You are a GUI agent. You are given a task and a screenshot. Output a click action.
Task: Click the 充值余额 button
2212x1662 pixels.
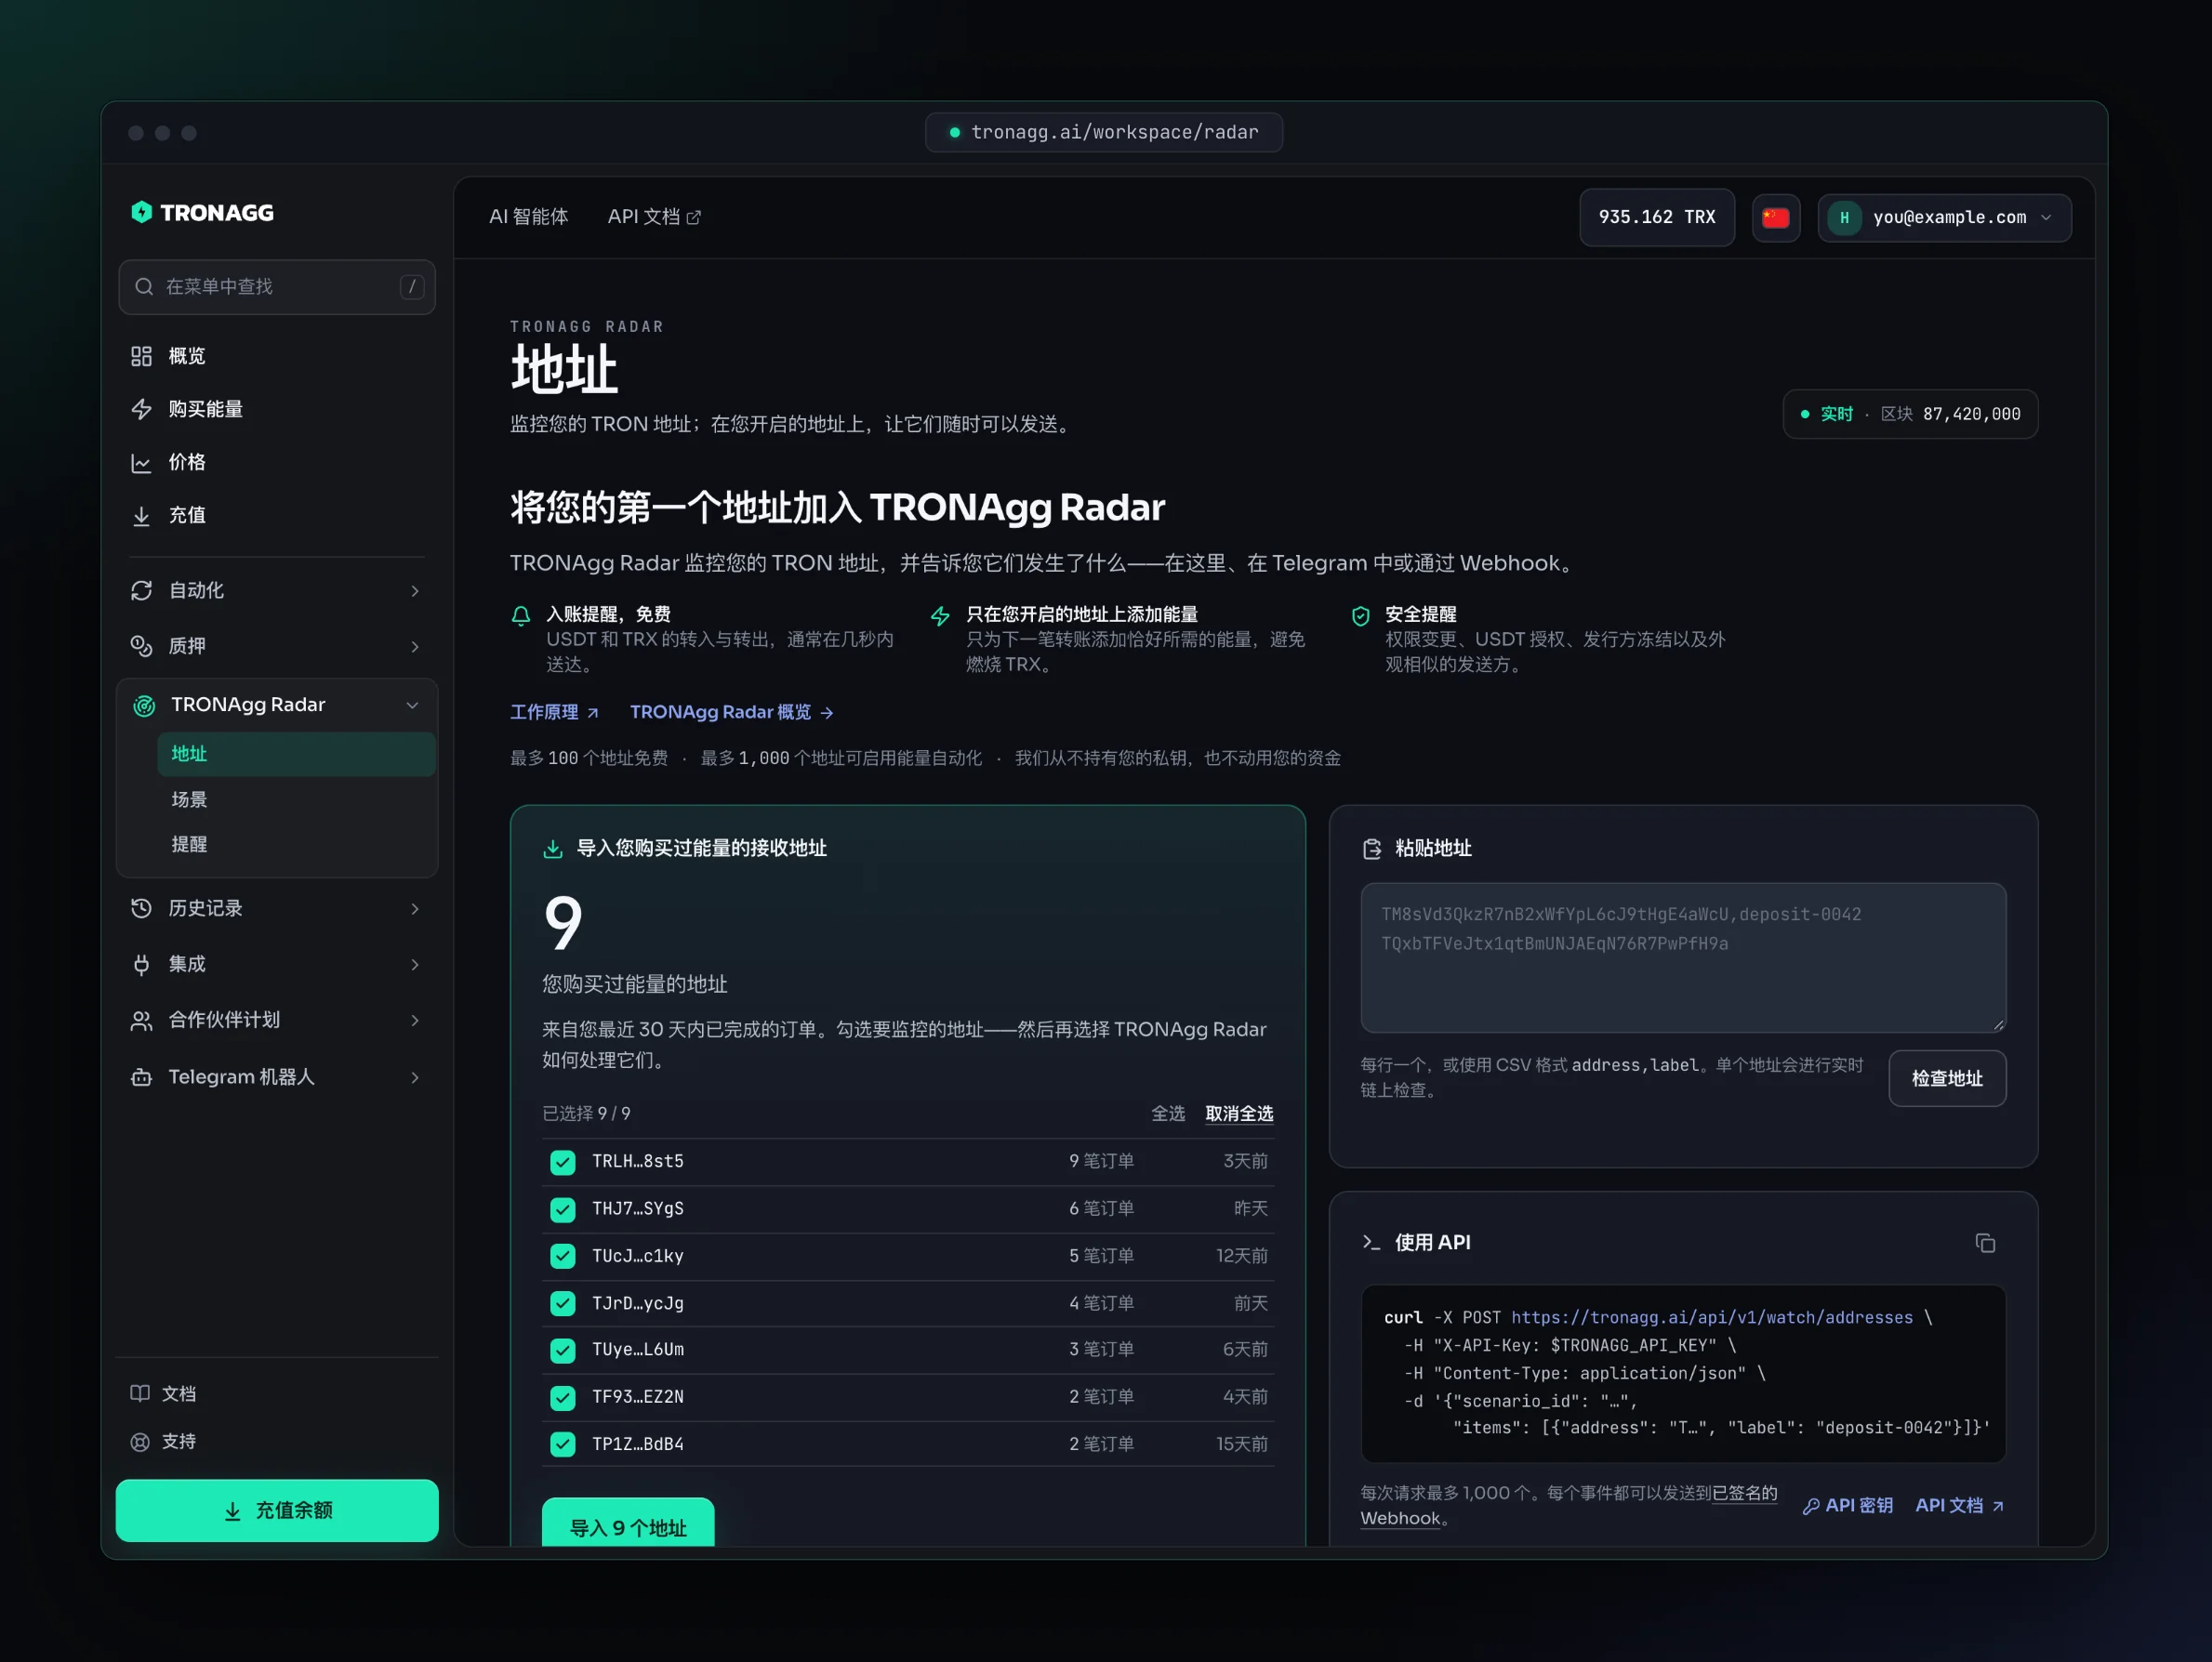pyautogui.click(x=277, y=1510)
